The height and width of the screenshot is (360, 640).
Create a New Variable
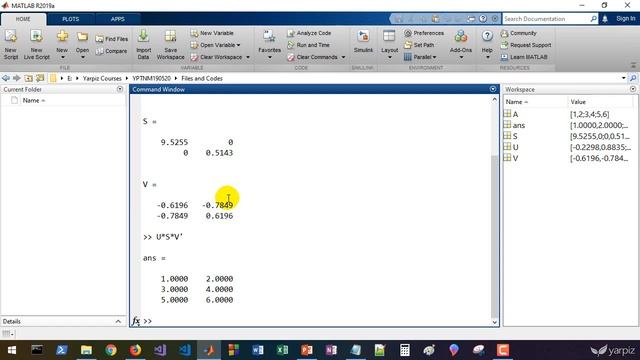tap(212, 33)
